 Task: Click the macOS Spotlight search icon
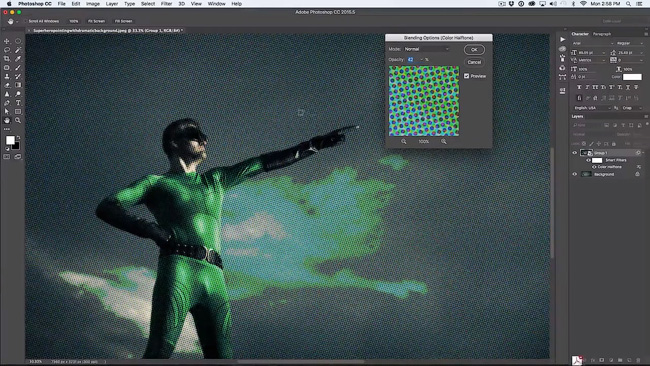pyautogui.click(x=628, y=4)
